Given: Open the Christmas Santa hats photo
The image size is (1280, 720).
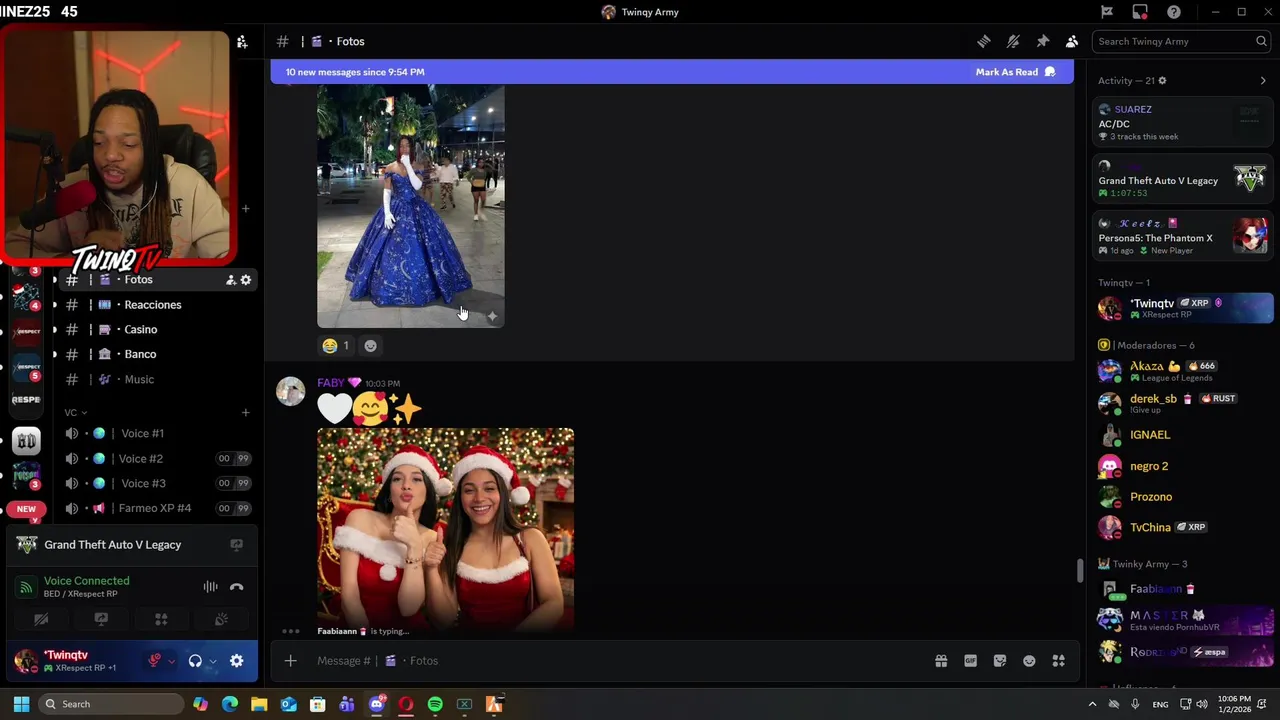Looking at the screenshot, I should (446, 529).
